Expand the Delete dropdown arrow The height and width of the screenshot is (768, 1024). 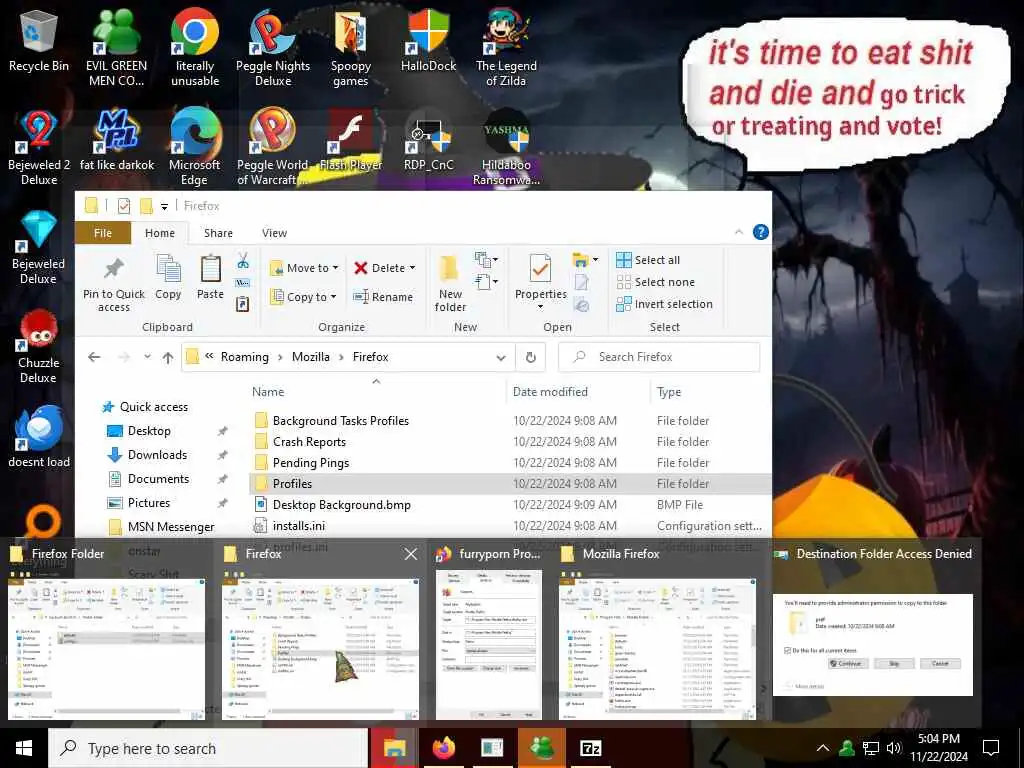(412, 268)
